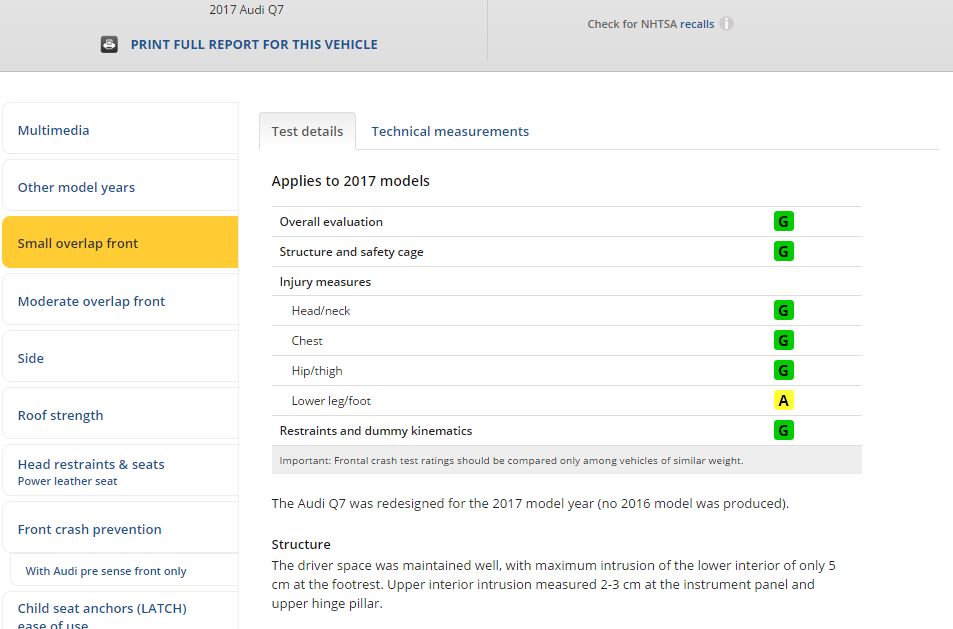The height and width of the screenshot is (629, 953).
Task: Click the Structure and safety cage G badge
Action: pos(783,251)
